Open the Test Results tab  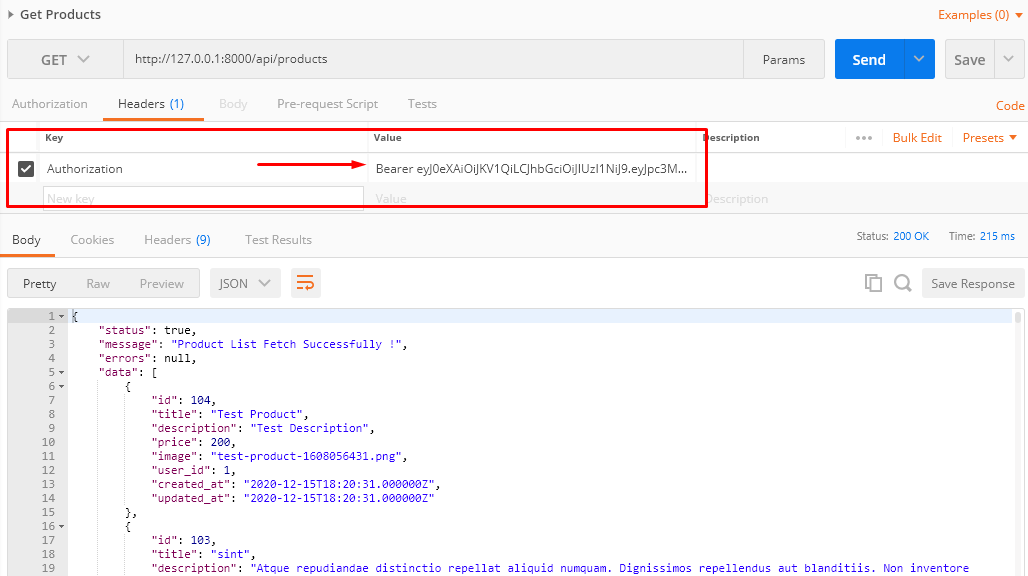pos(278,240)
